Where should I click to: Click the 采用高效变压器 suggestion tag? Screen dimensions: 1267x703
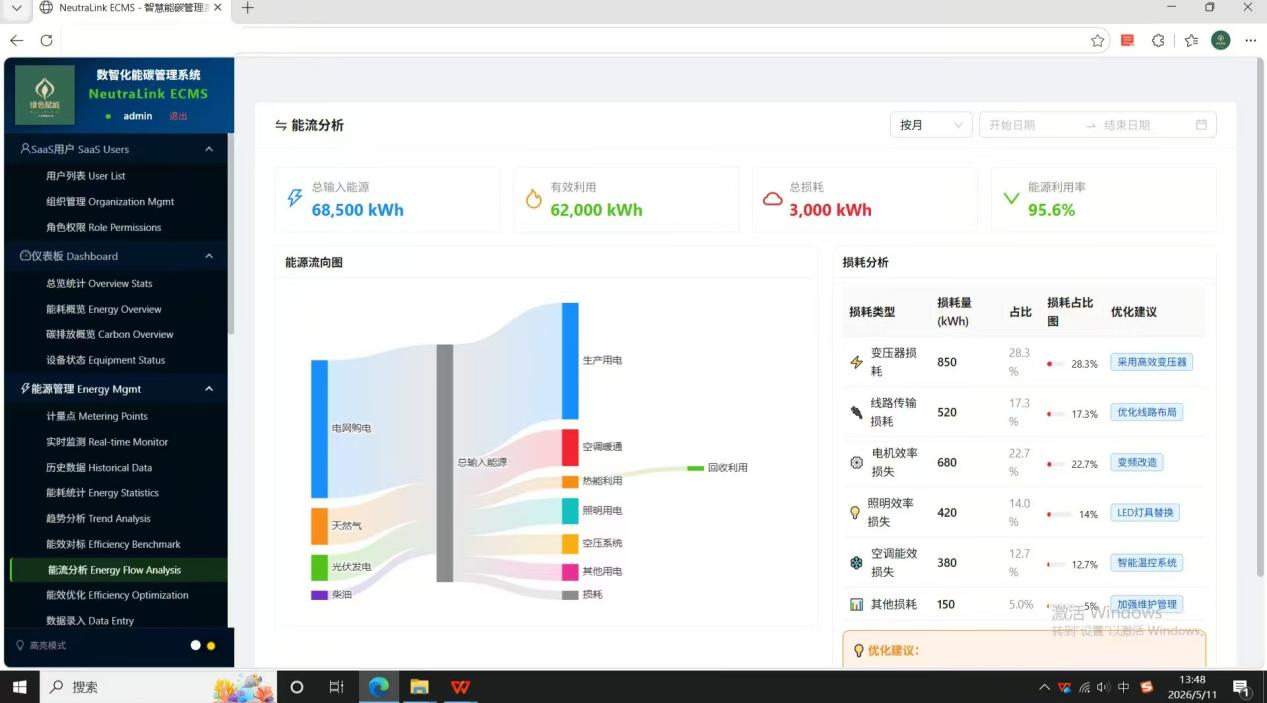coord(1151,362)
